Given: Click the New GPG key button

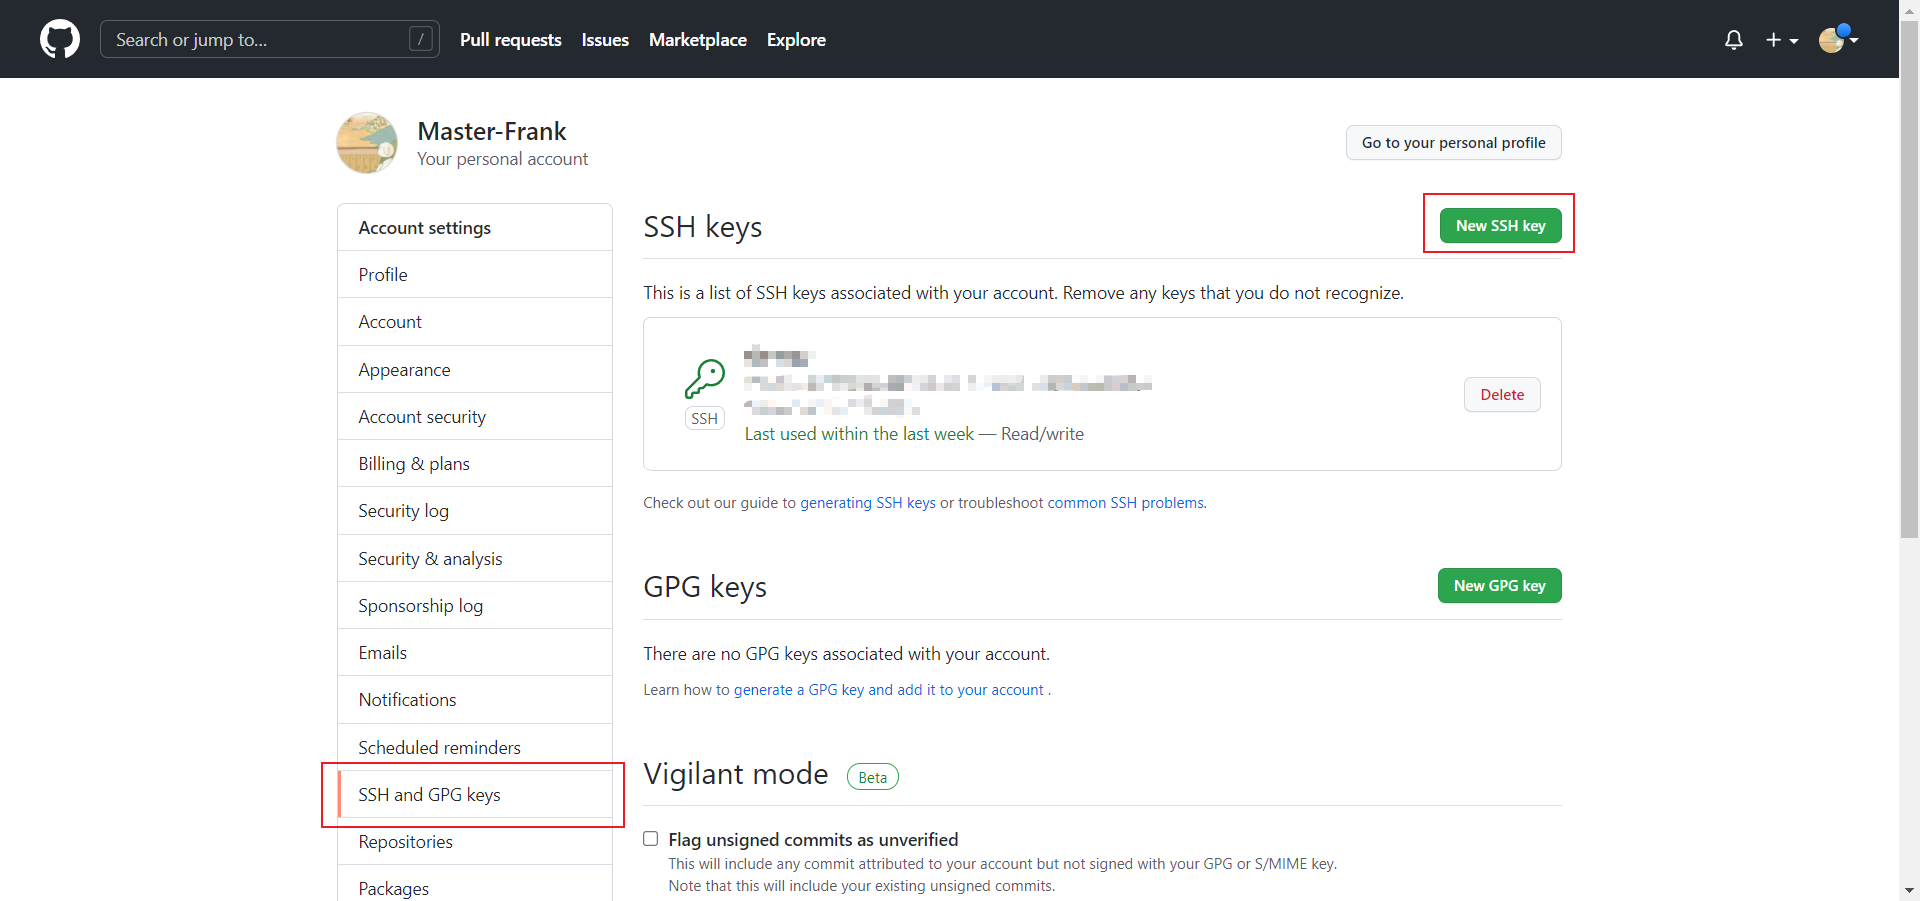Looking at the screenshot, I should (1500, 585).
